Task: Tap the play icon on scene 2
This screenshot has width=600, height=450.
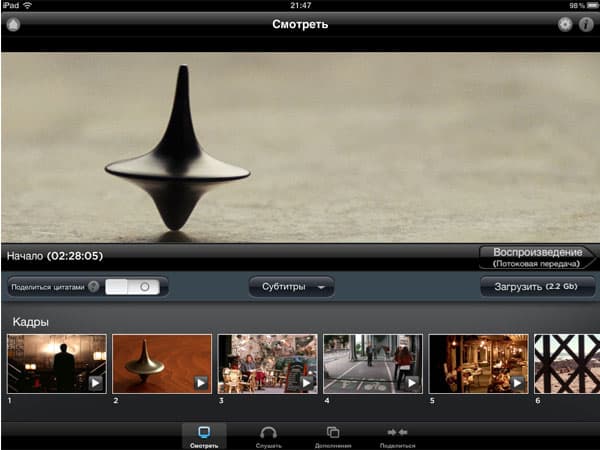Action: [201, 383]
